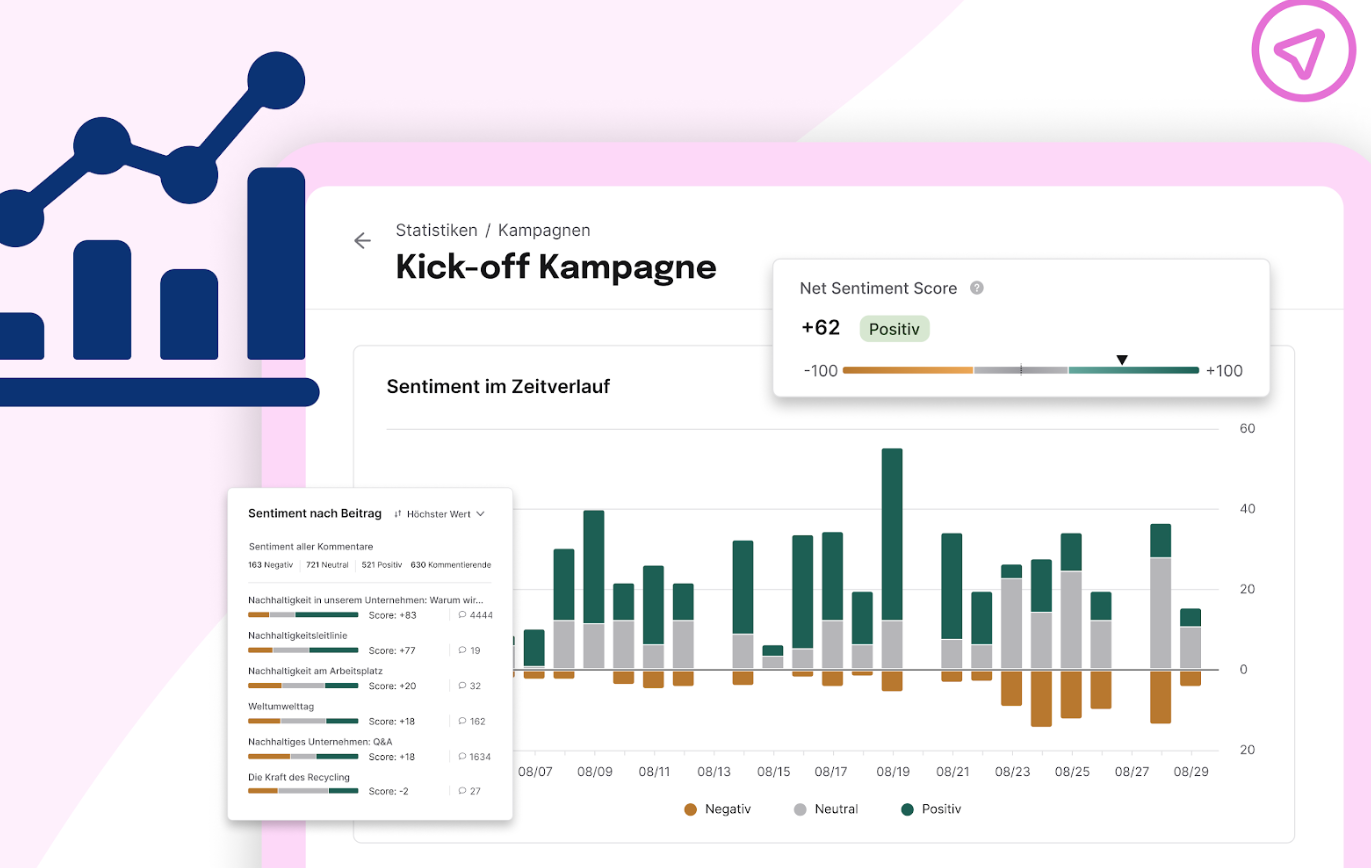1371x868 pixels.
Task: Open the Die Kraft des Recycling post
Action: tap(299, 777)
